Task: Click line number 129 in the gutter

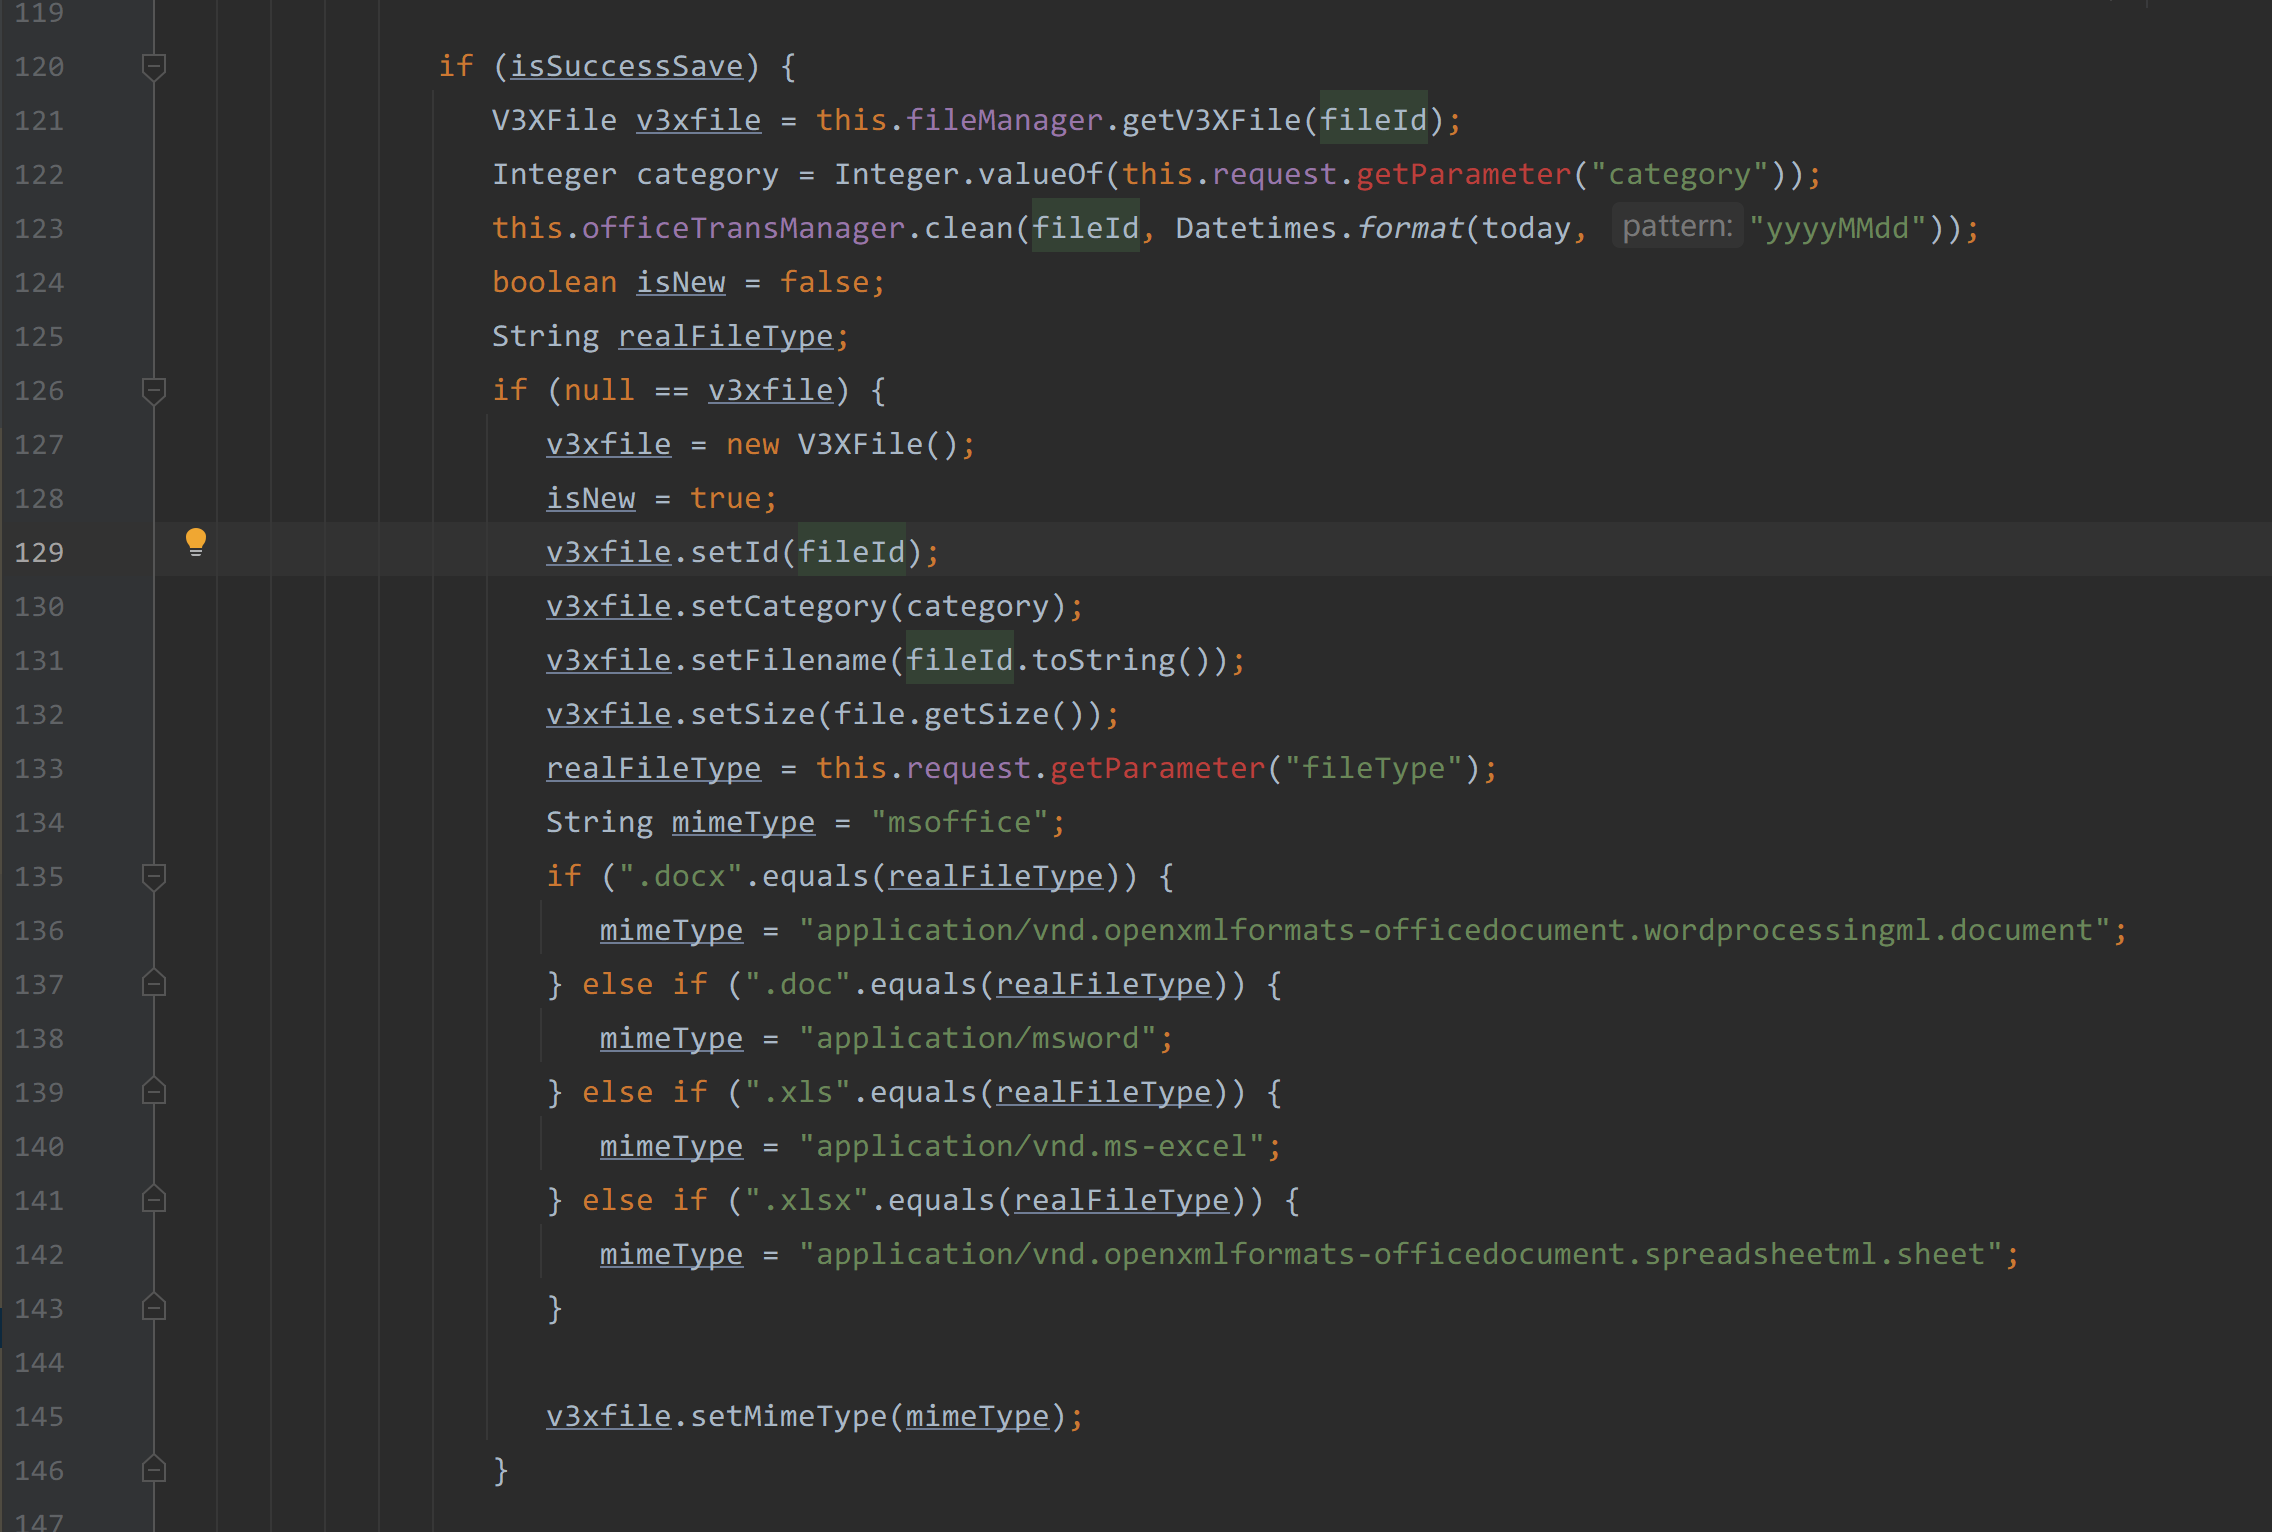Action: [x=40, y=553]
